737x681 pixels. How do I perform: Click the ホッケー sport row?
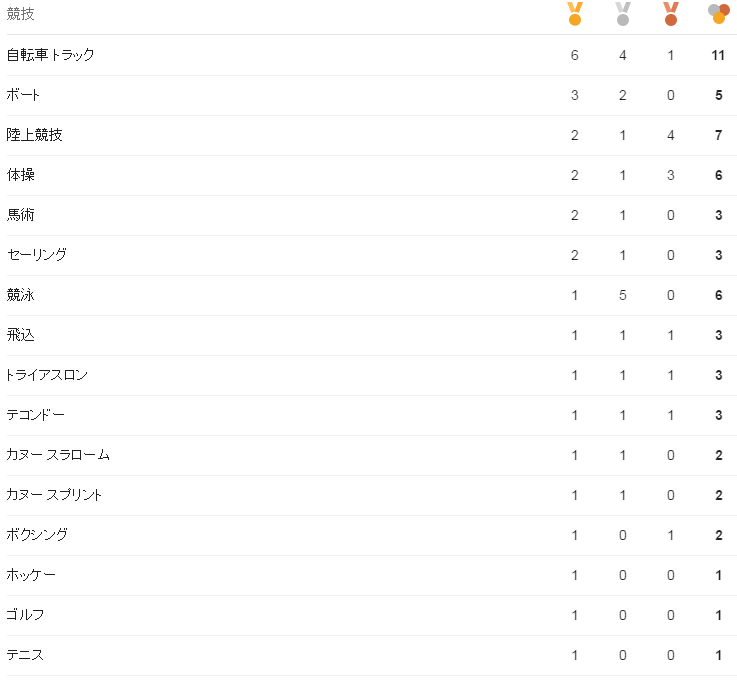point(31,575)
